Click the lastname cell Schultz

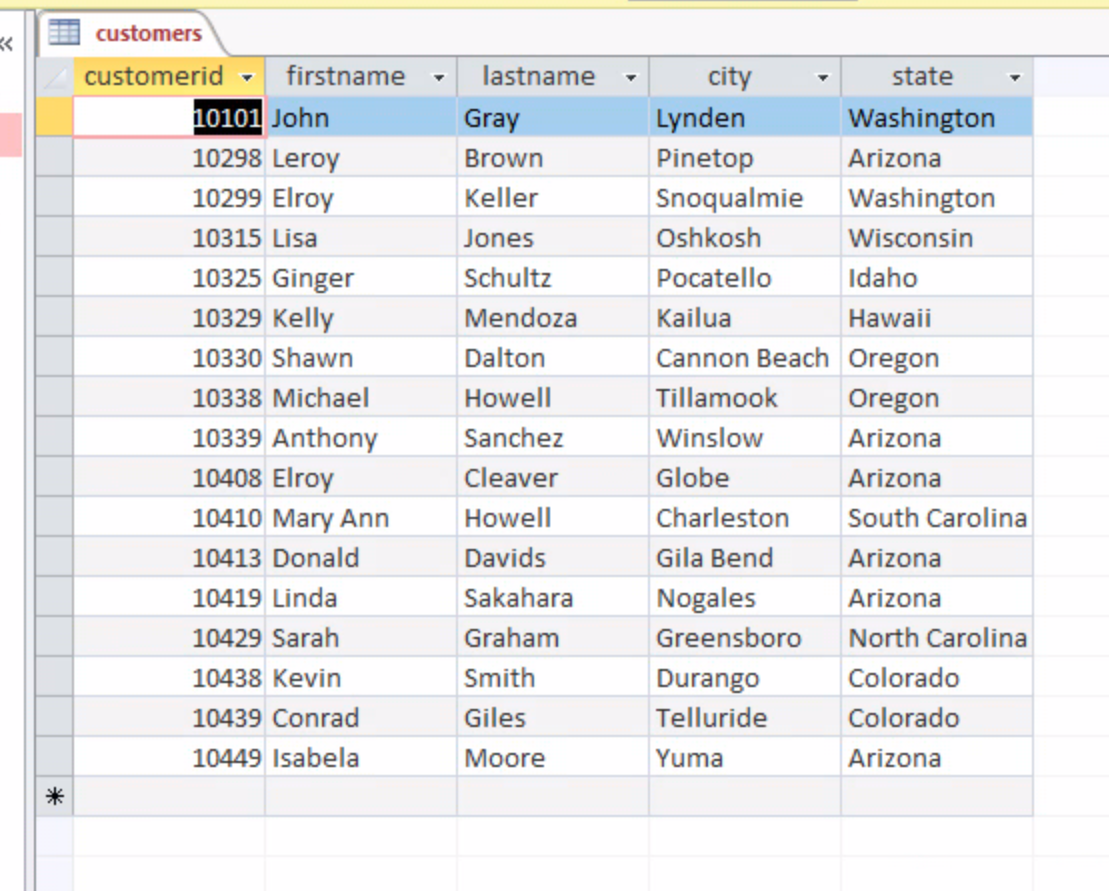click(x=553, y=277)
